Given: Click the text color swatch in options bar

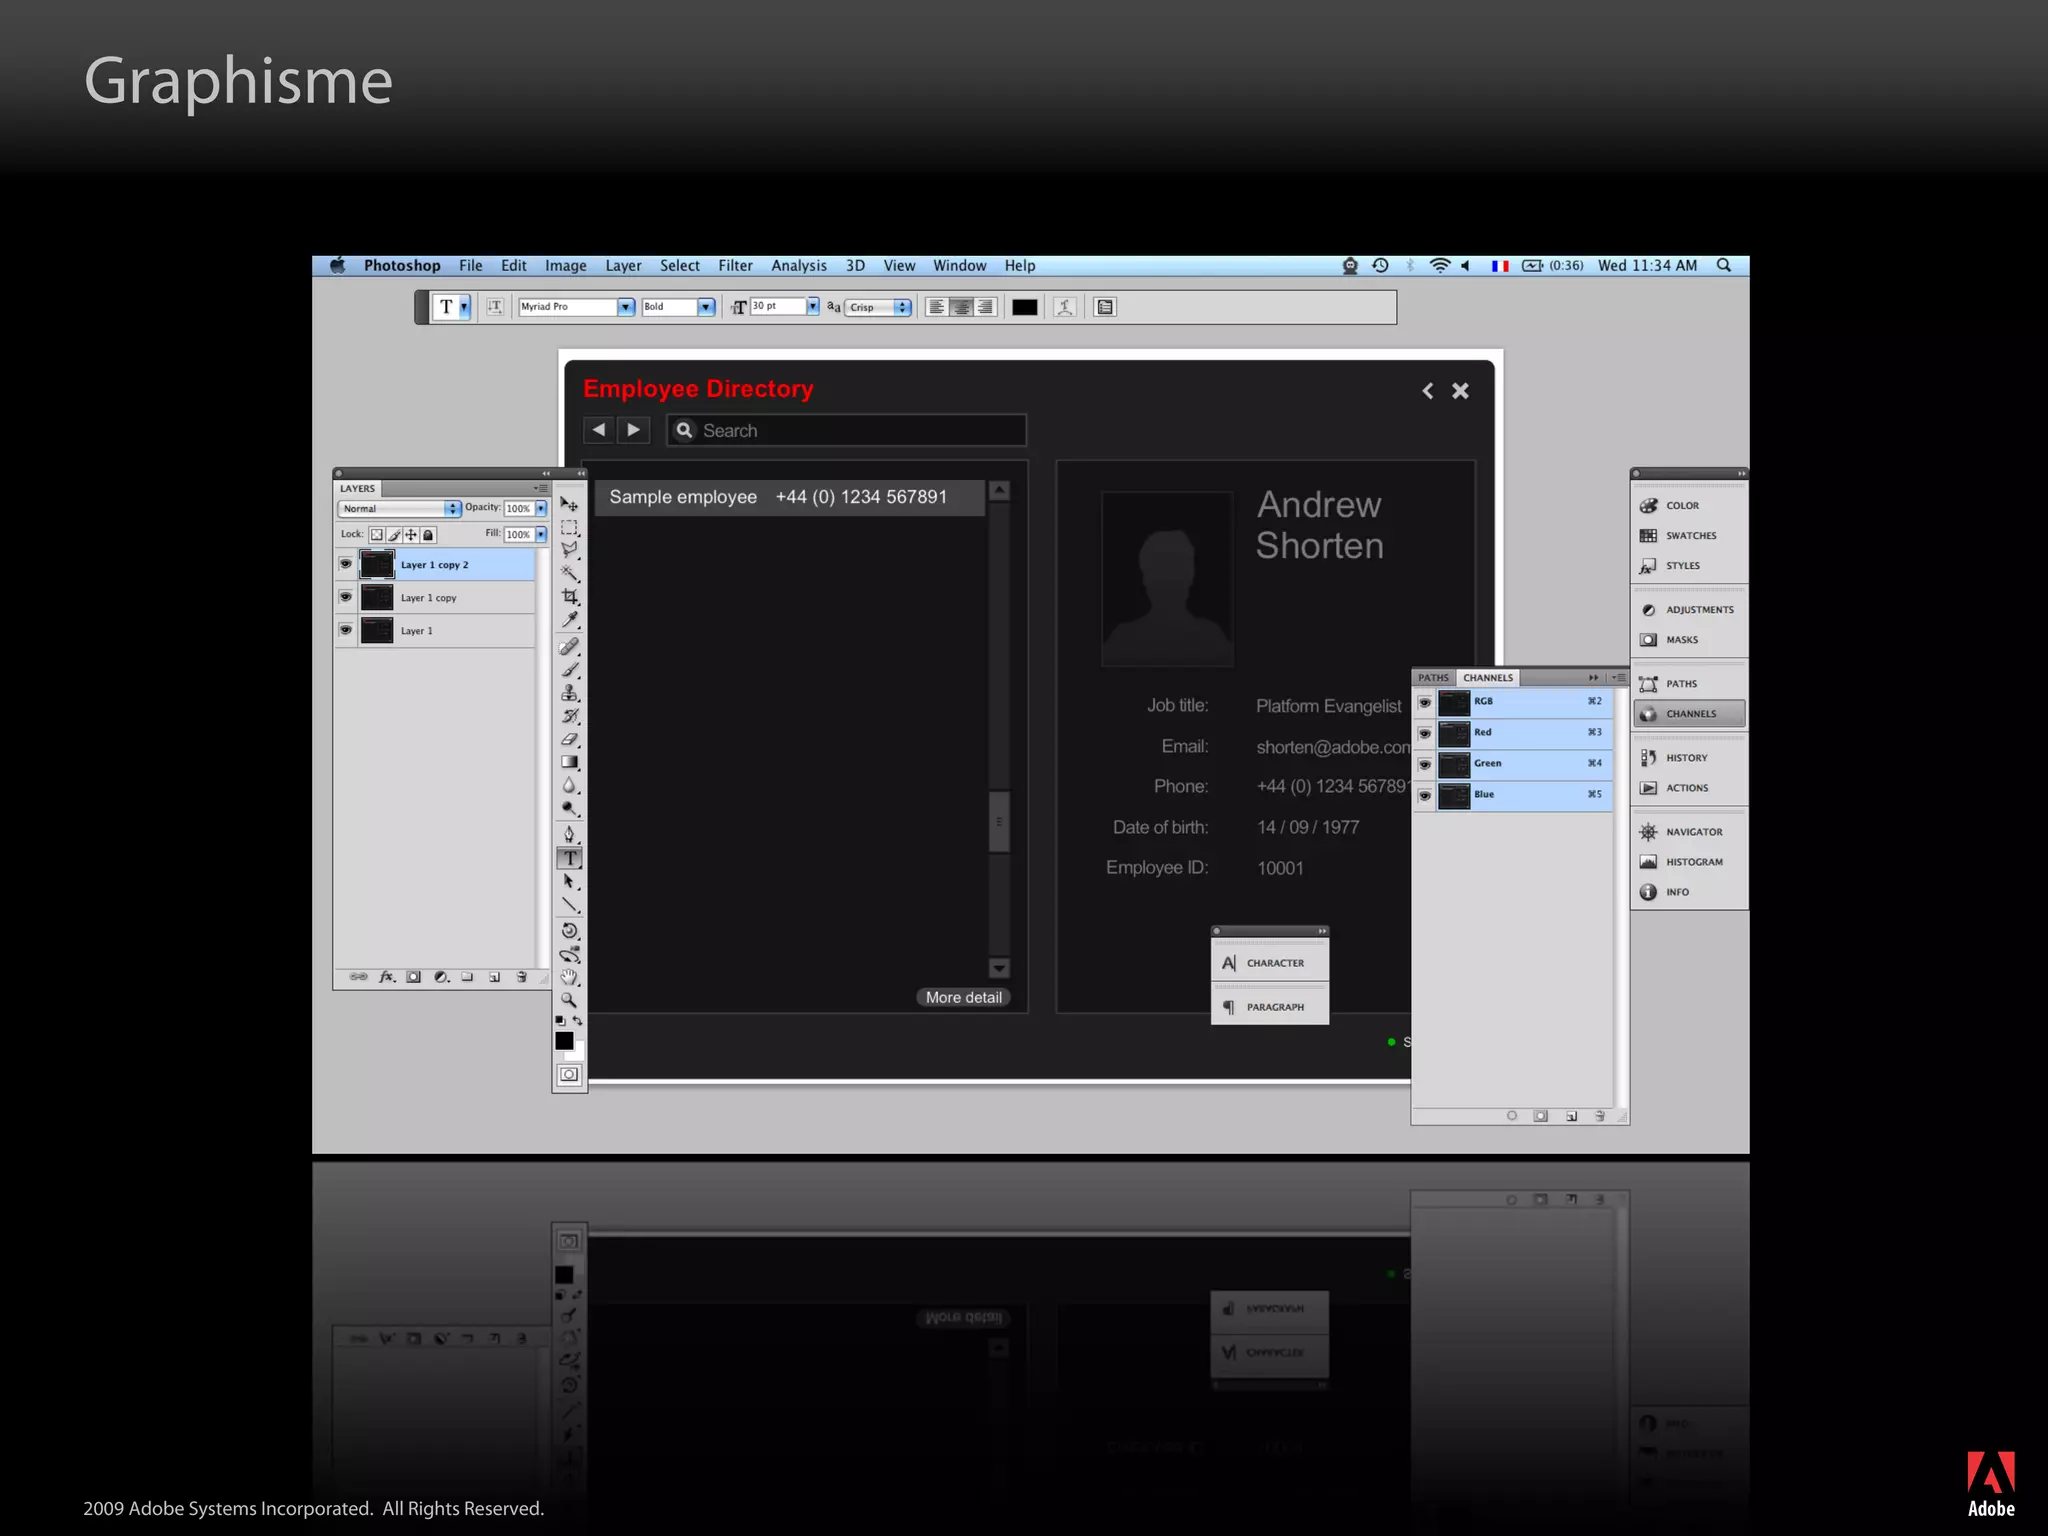Looking at the screenshot, I should (x=1024, y=307).
